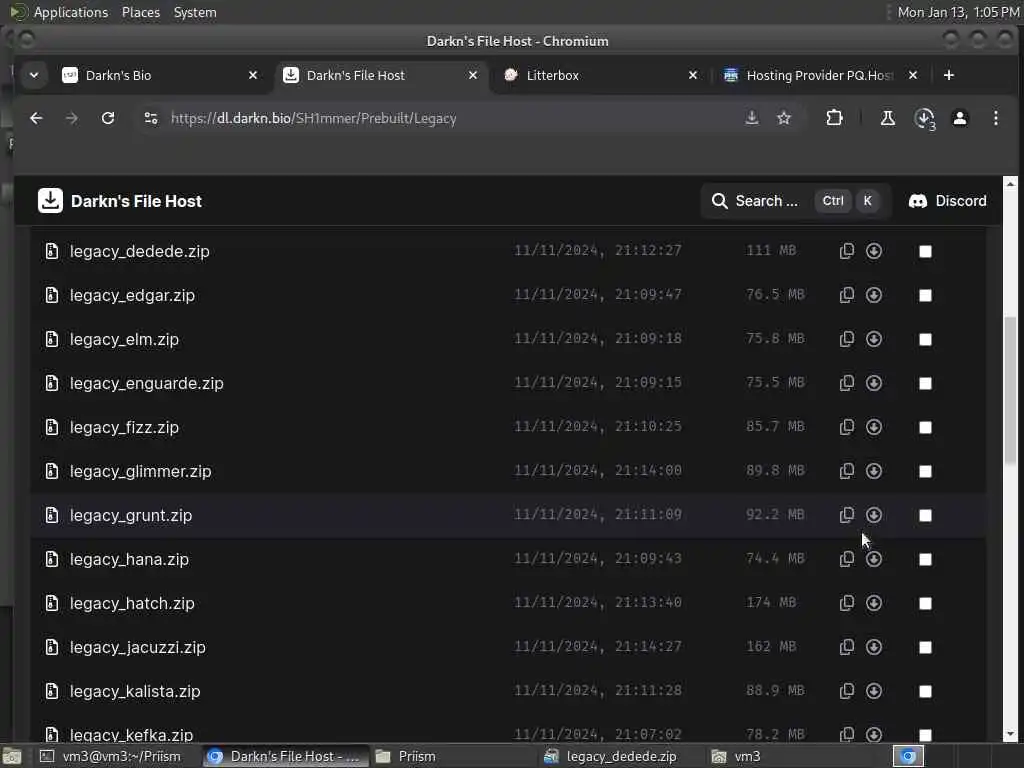Screen dimensions: 1024x768
Task: Switch to Hosting Provider PQ.Host tab
Action: (820, 75)
